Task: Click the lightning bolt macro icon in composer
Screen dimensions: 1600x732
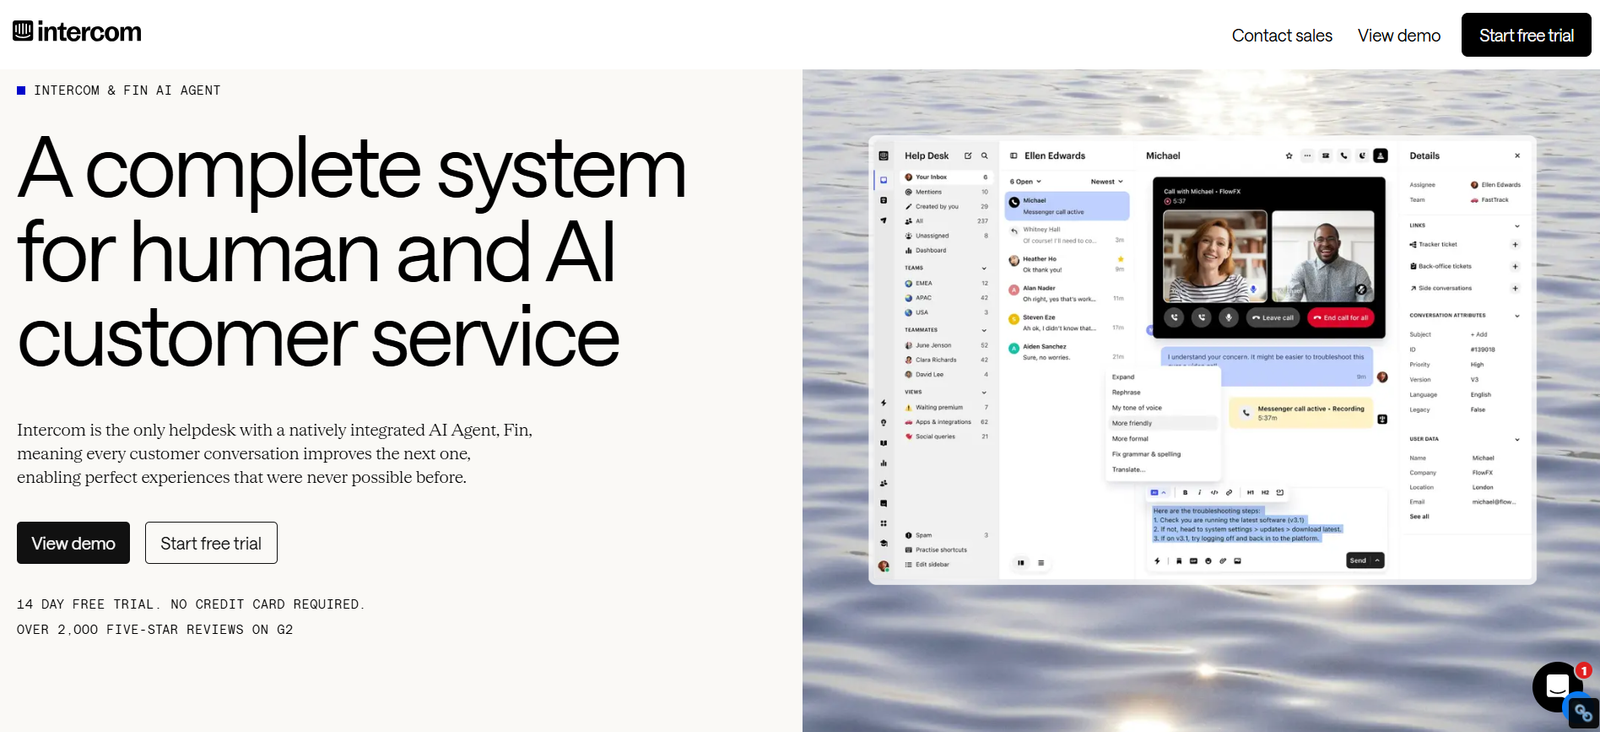Action: pyautogui.click(x=1157, y=561)
